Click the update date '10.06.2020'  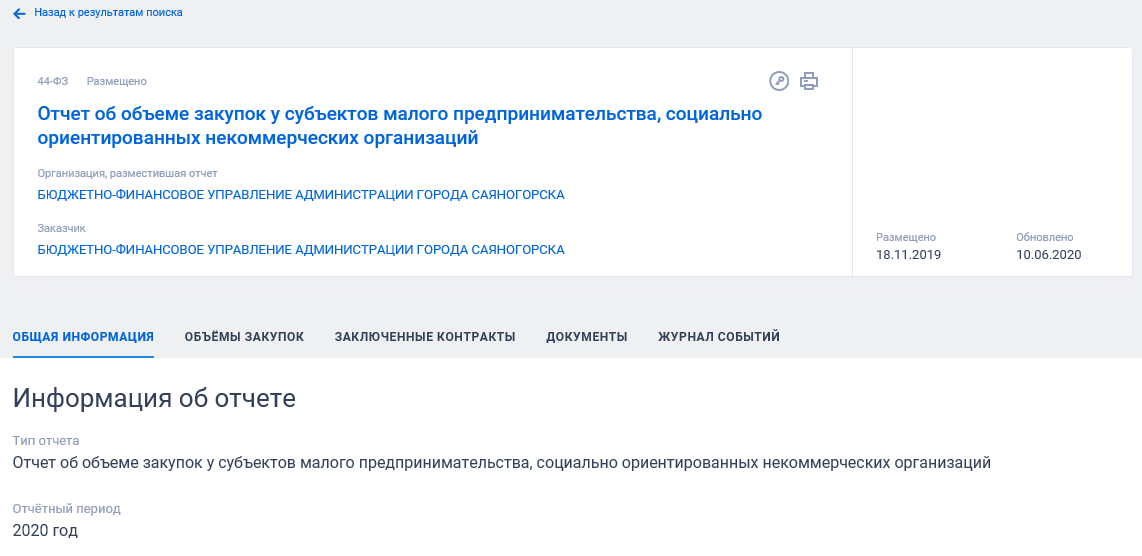coord(1049,255)
